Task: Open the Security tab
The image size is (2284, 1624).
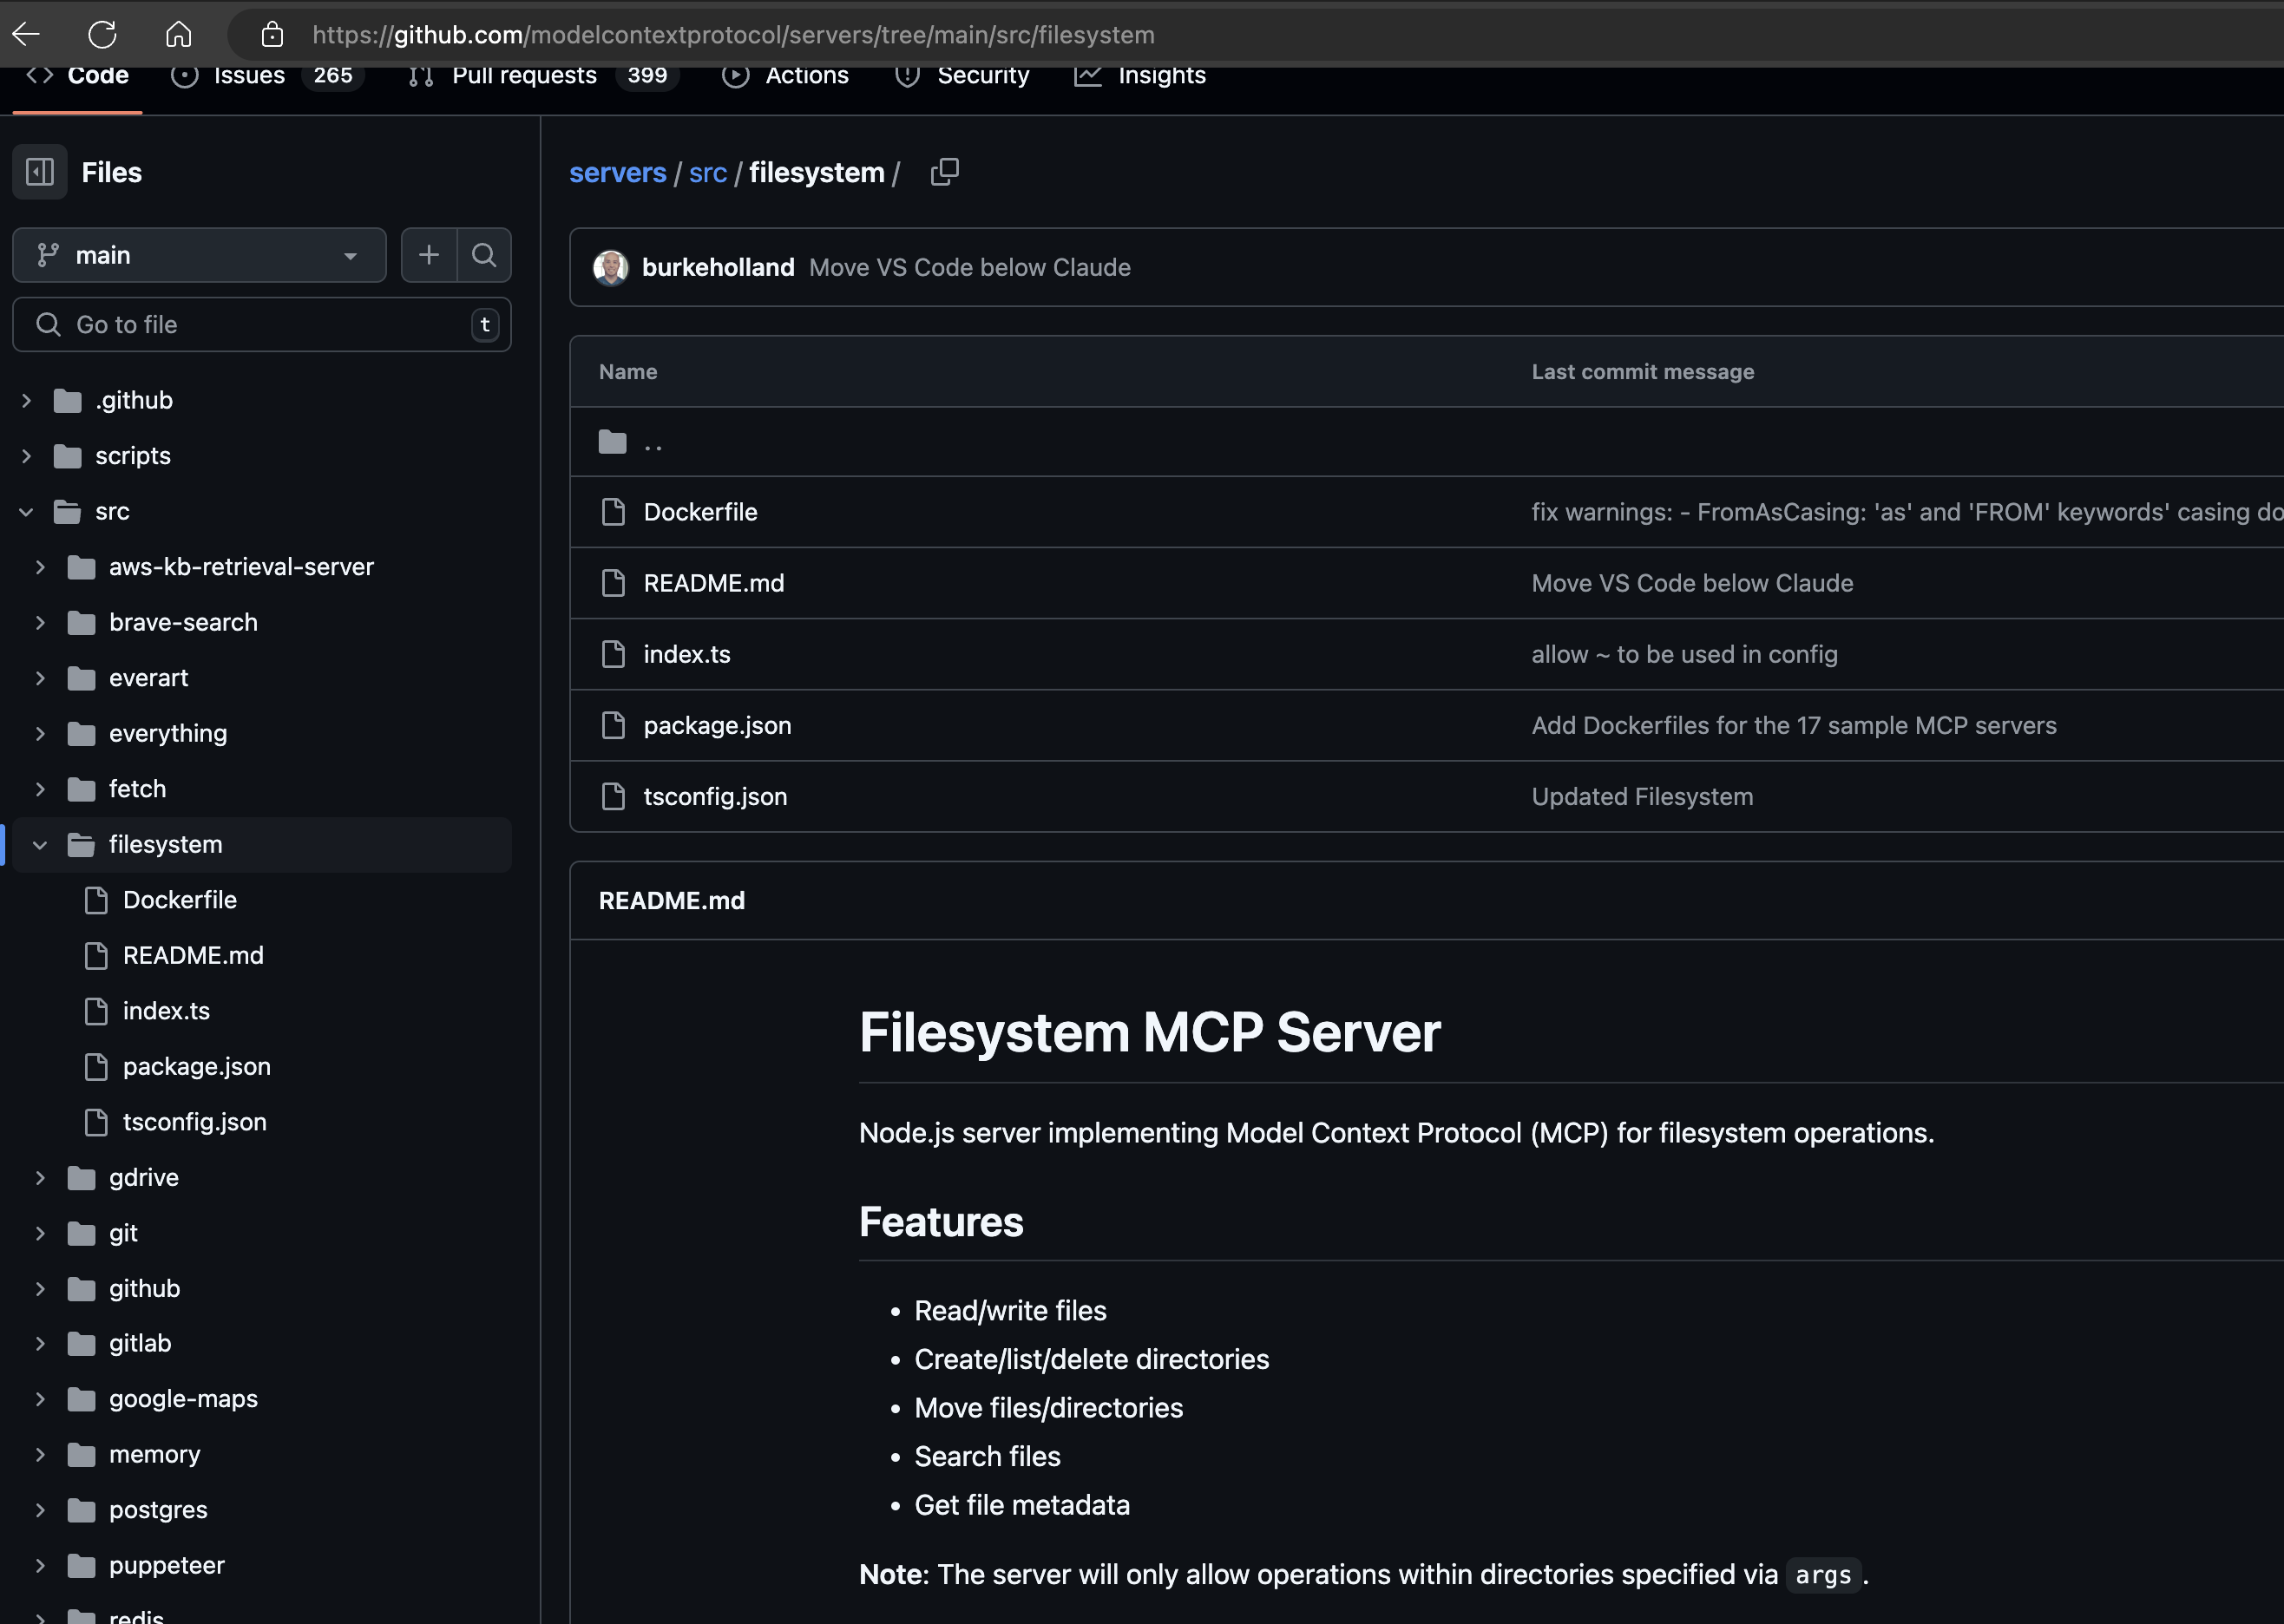Action: click(962, 76)
